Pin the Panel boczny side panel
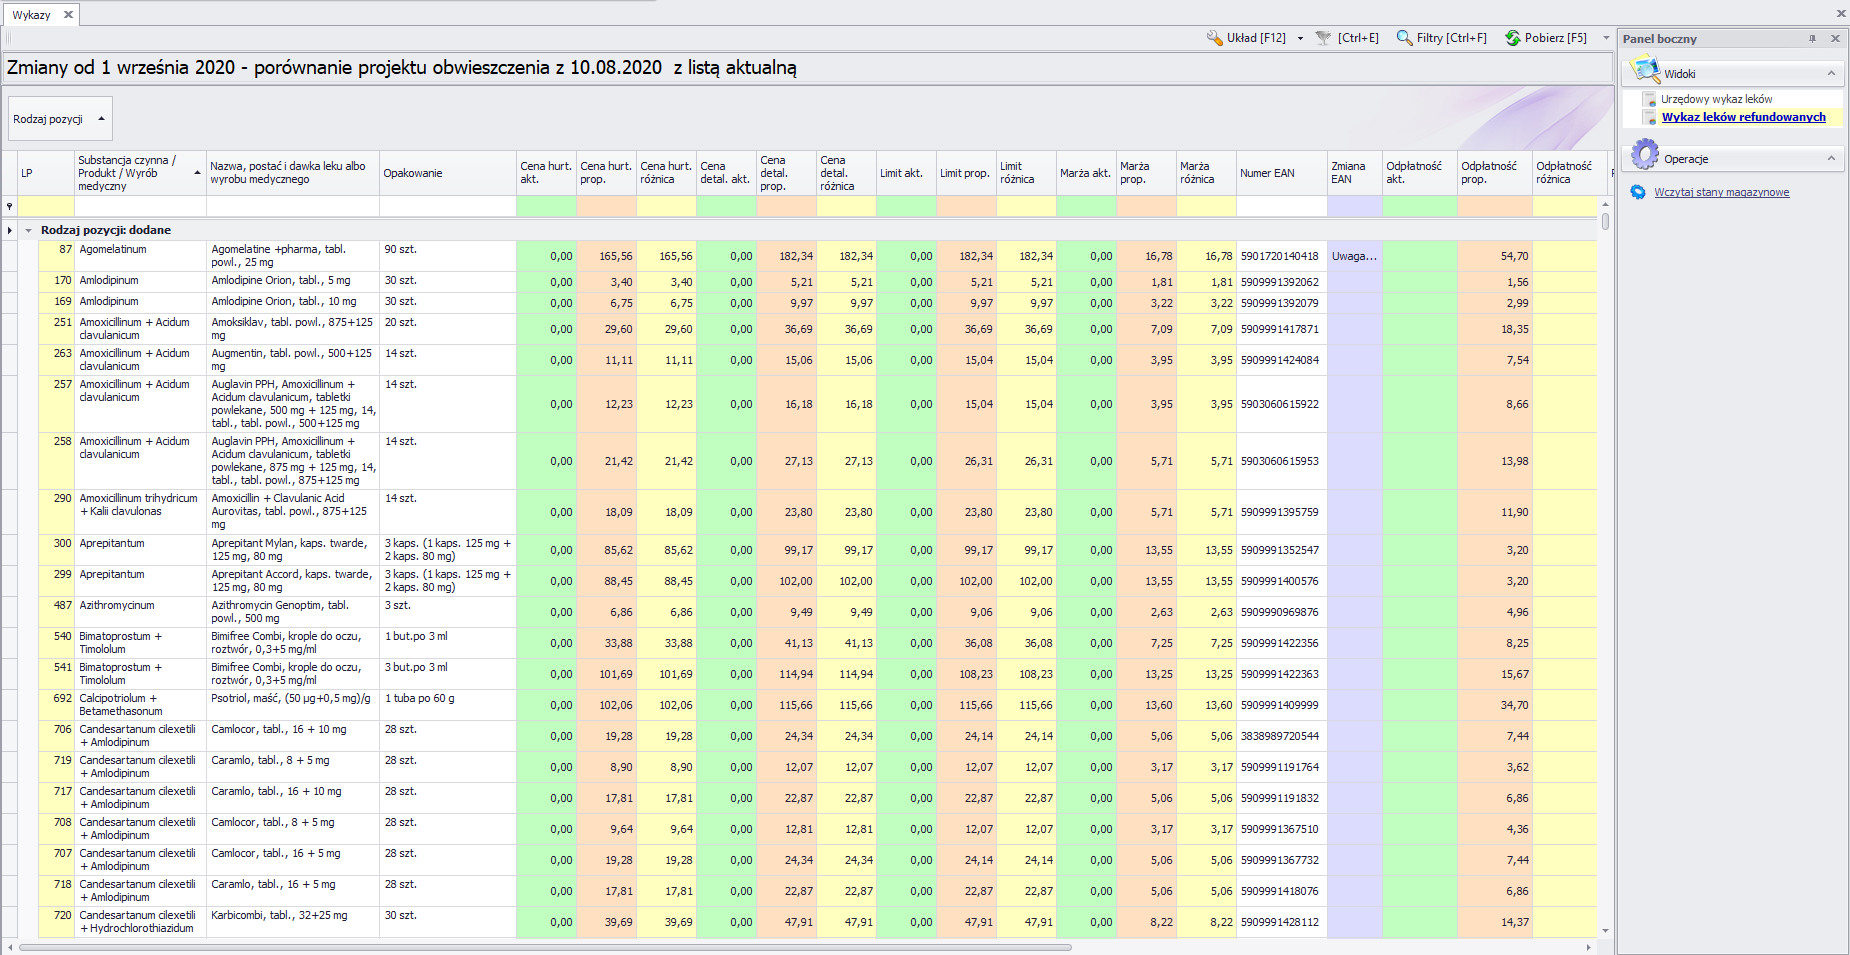 (1812, 39)
